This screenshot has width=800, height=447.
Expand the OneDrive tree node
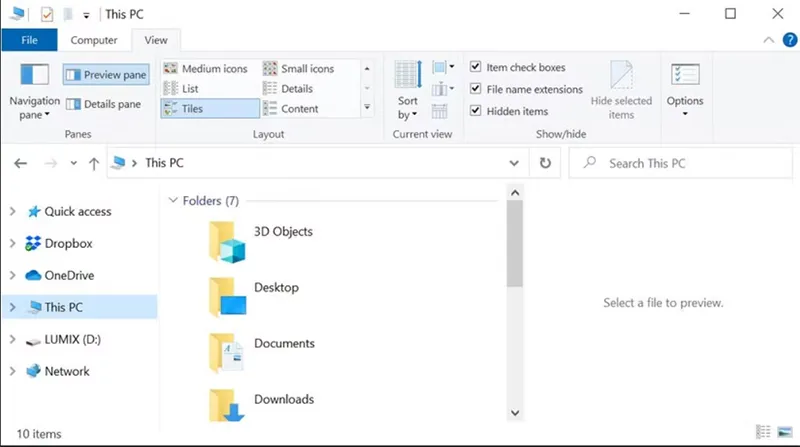click(x=13, y=276)
